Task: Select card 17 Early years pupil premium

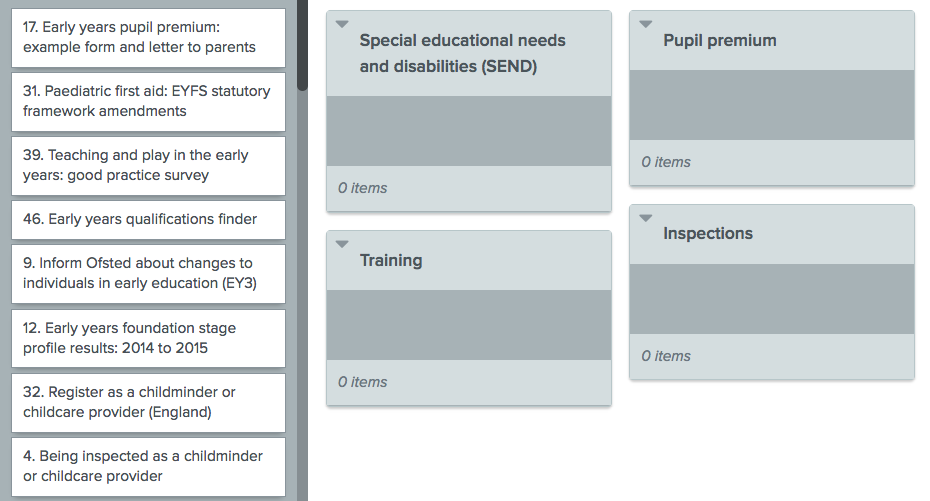Action: (x=148, y=38)
